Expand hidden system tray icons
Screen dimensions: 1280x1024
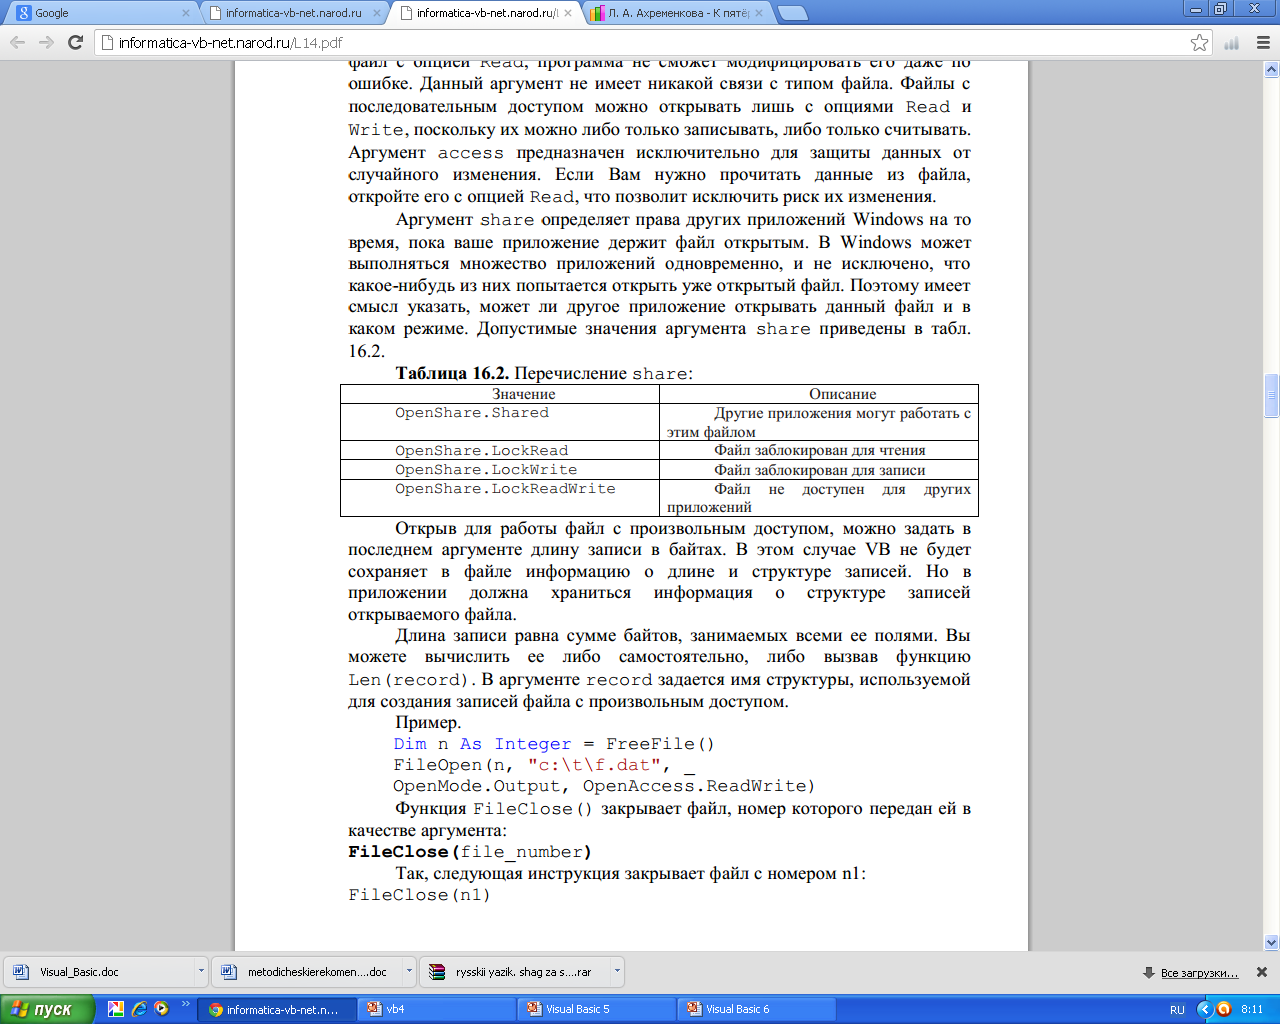(x=1204, y=1009)
